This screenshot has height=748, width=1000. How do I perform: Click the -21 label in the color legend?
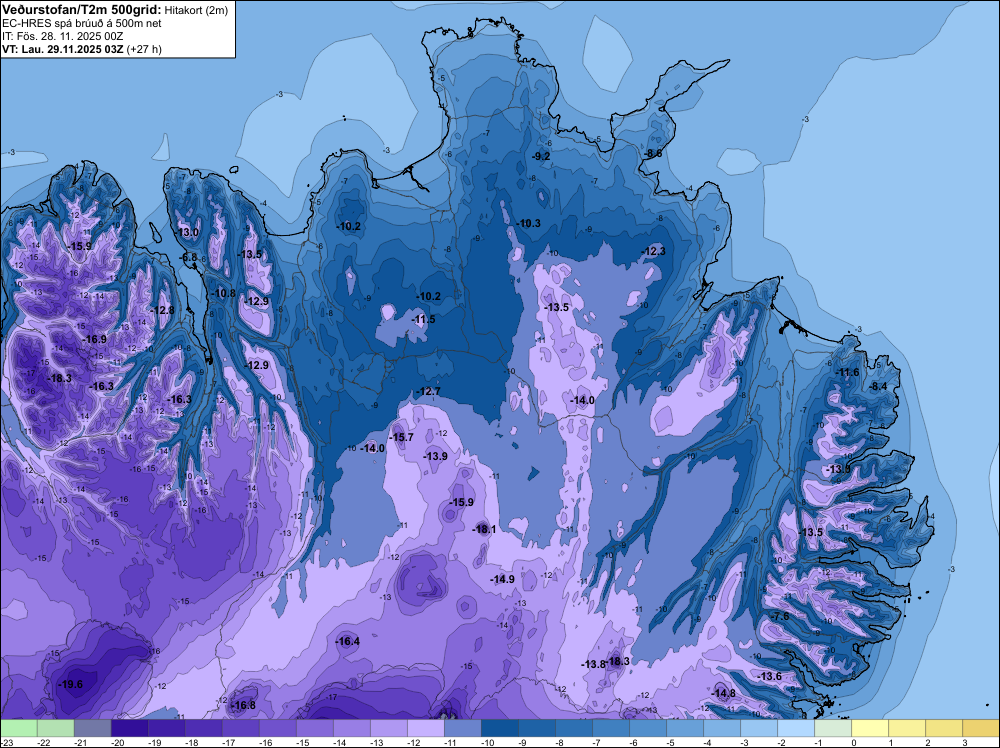81,742
